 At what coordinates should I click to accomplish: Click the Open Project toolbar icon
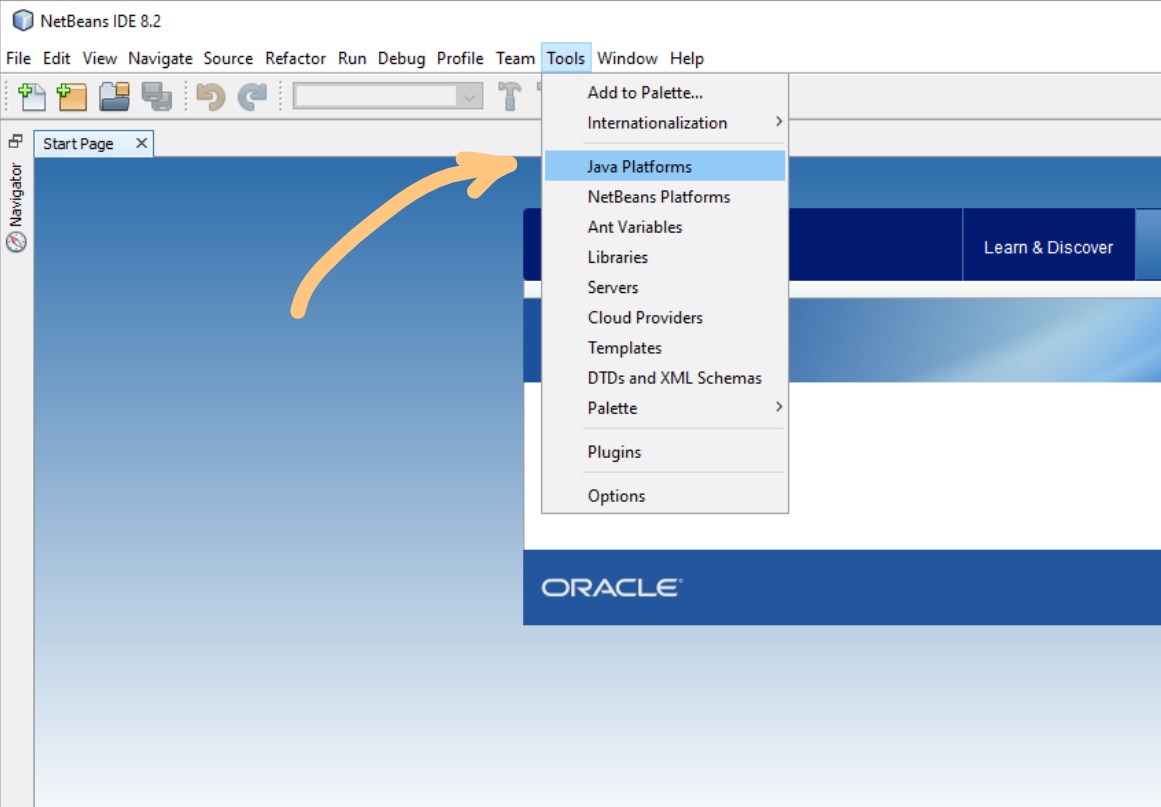click(114, 96)
